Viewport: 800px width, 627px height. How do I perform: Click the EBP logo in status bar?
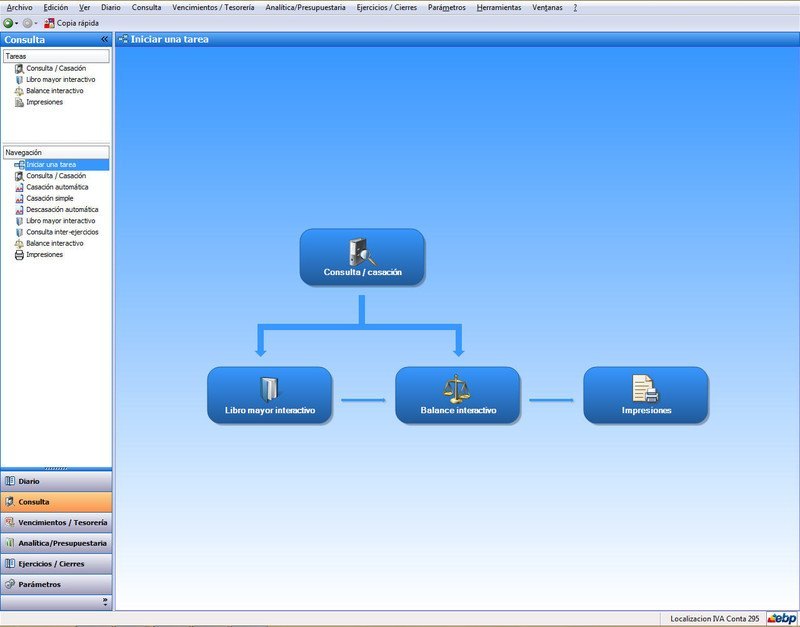pos(781,619)
